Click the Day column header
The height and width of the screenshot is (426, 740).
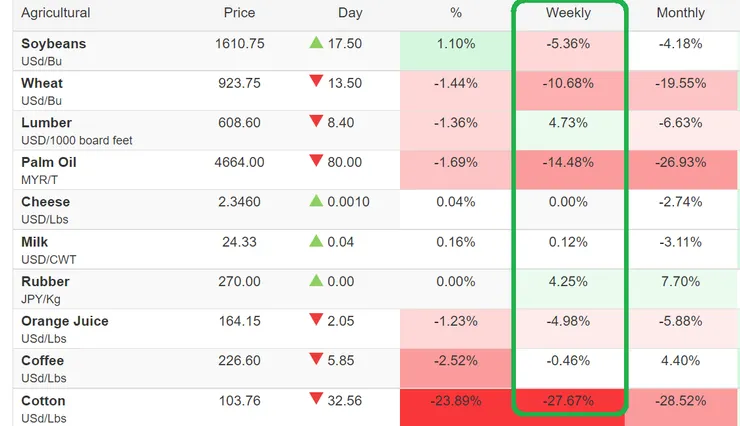point(350,13)
